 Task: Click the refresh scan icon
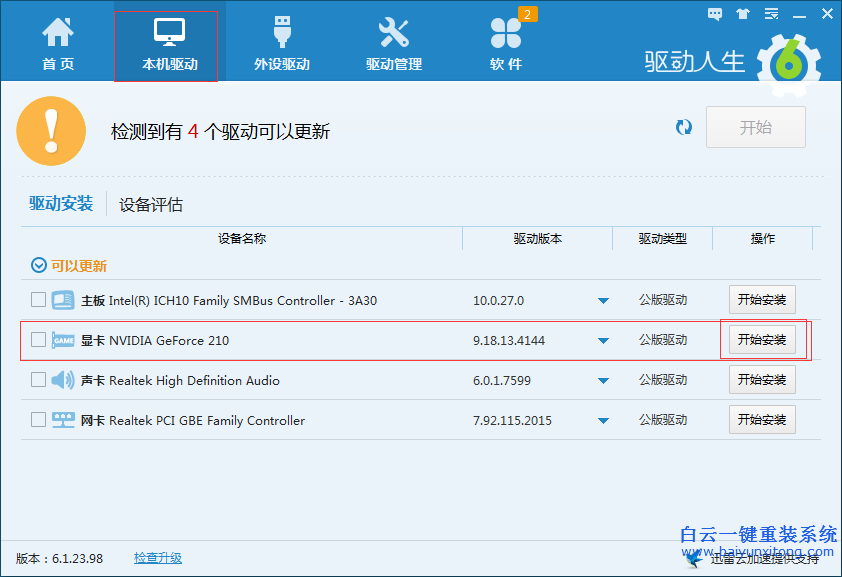pos(684,127)
